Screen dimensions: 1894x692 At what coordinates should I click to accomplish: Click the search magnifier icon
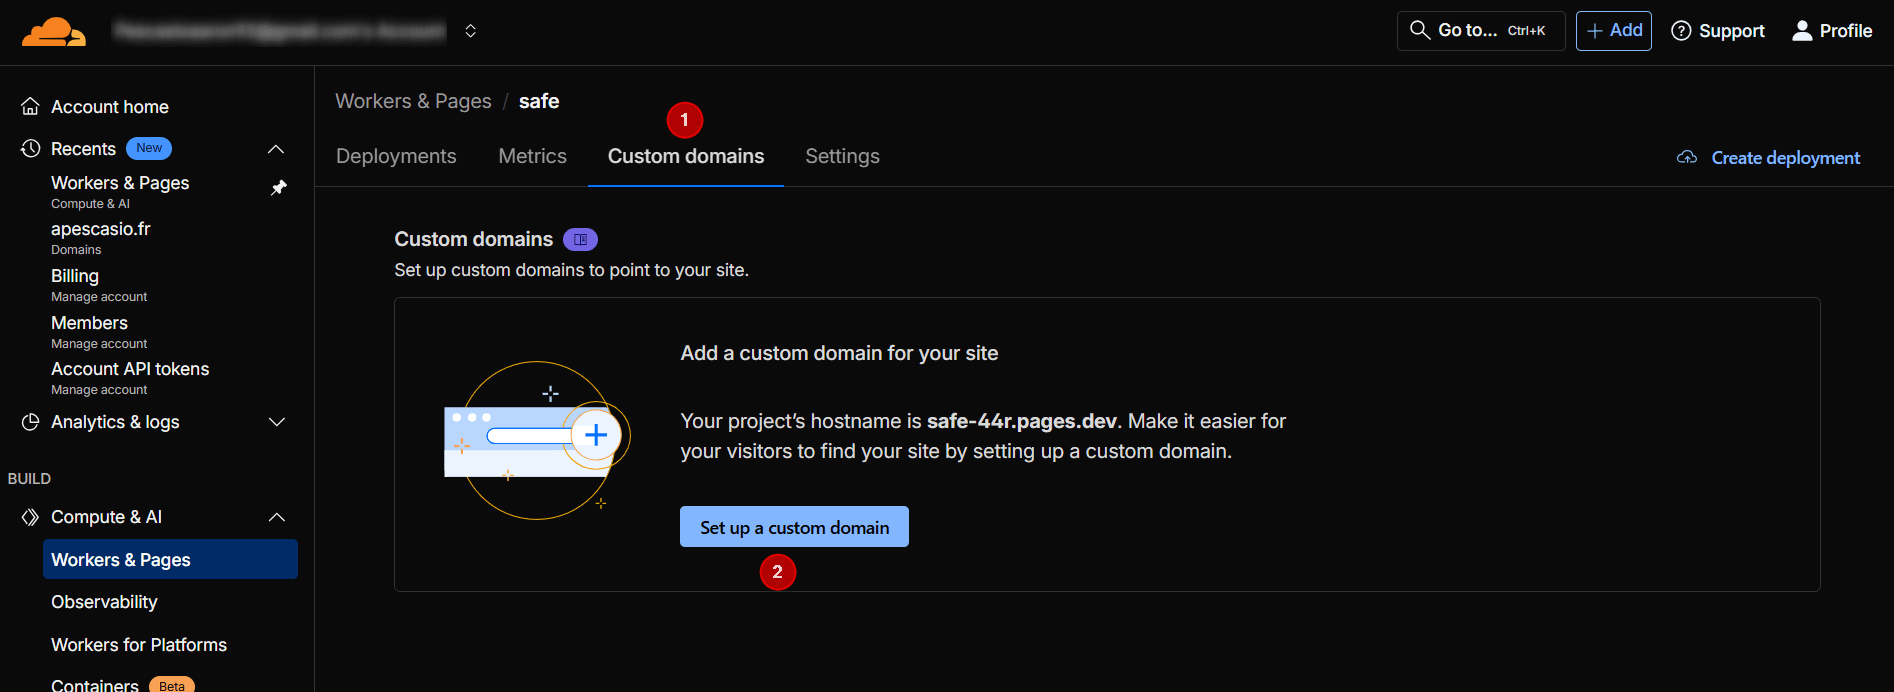[1419, 31]
